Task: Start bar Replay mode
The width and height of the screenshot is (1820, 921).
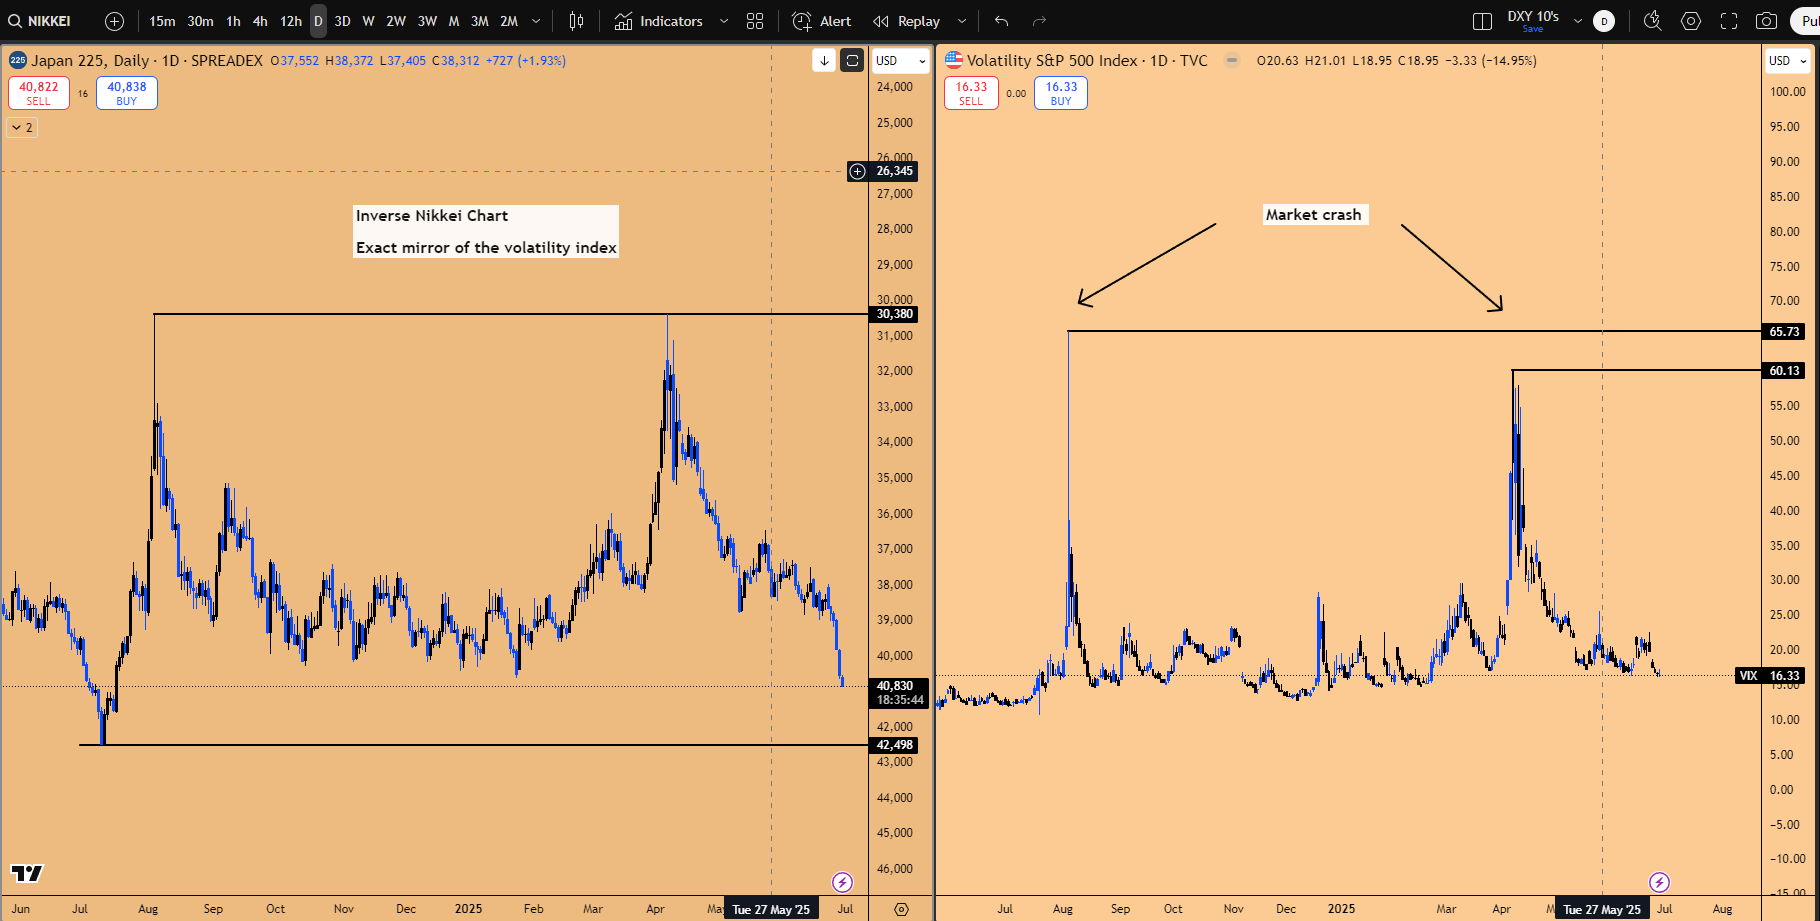Action: [x=906, y=21]
